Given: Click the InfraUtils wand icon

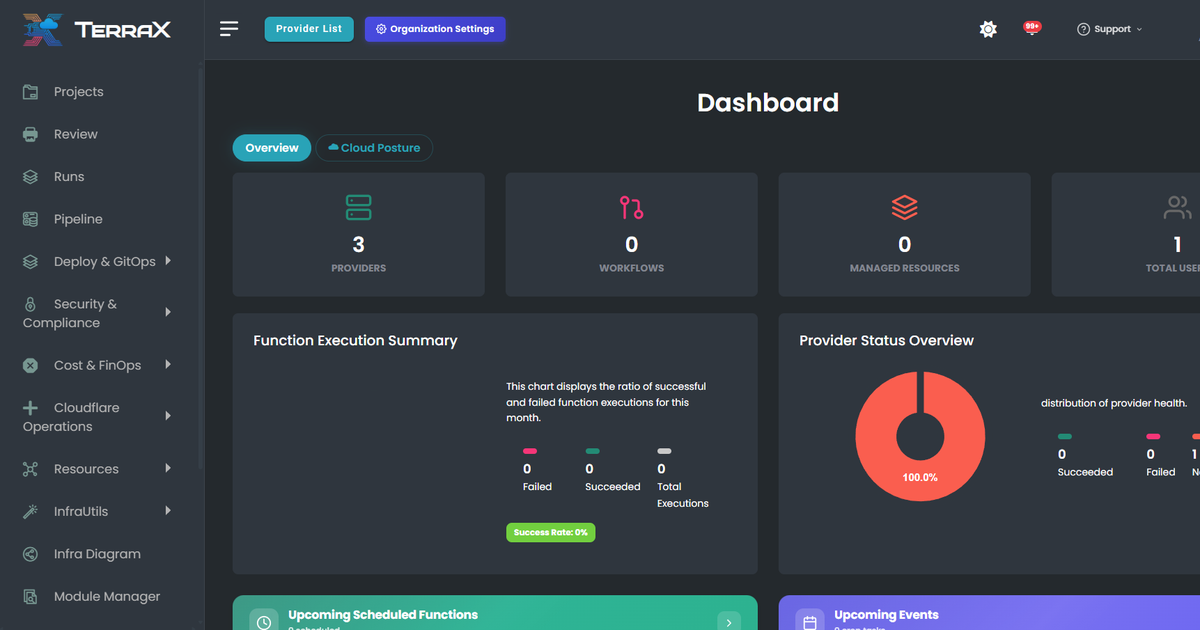Looking at the screenshot, I should point(31,512).
